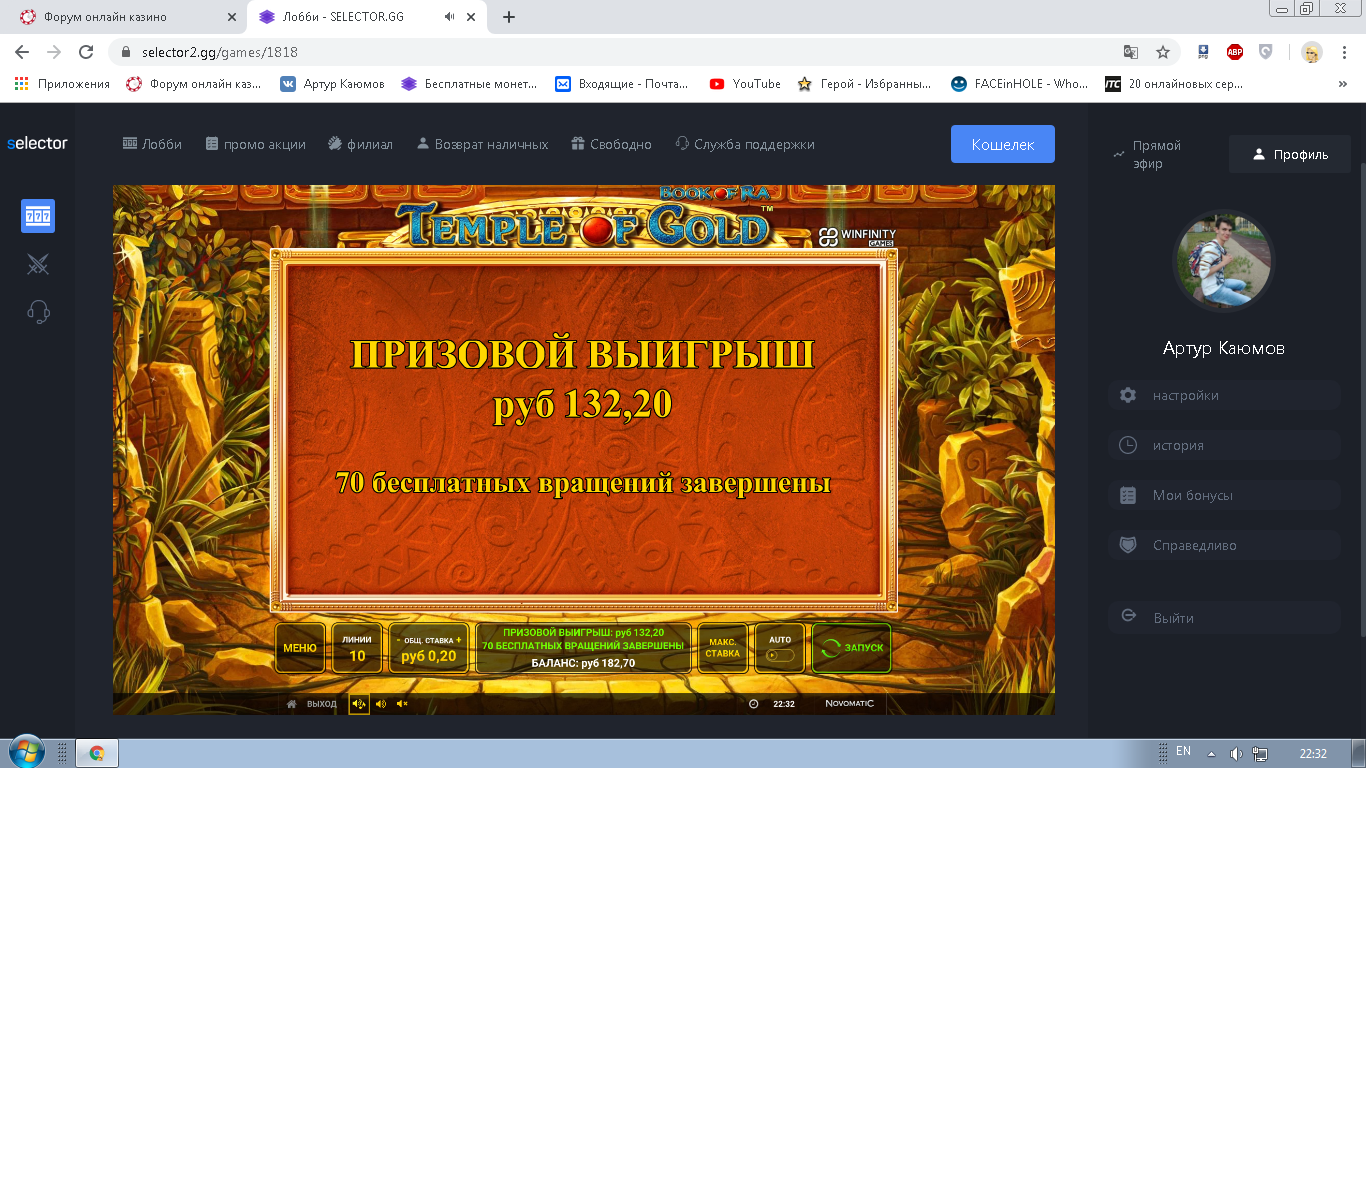Image resolution: width=1366 pixels, height=1192 pixels.
Task: Open the PNG download extension icon
Action: coord(1203,52)
